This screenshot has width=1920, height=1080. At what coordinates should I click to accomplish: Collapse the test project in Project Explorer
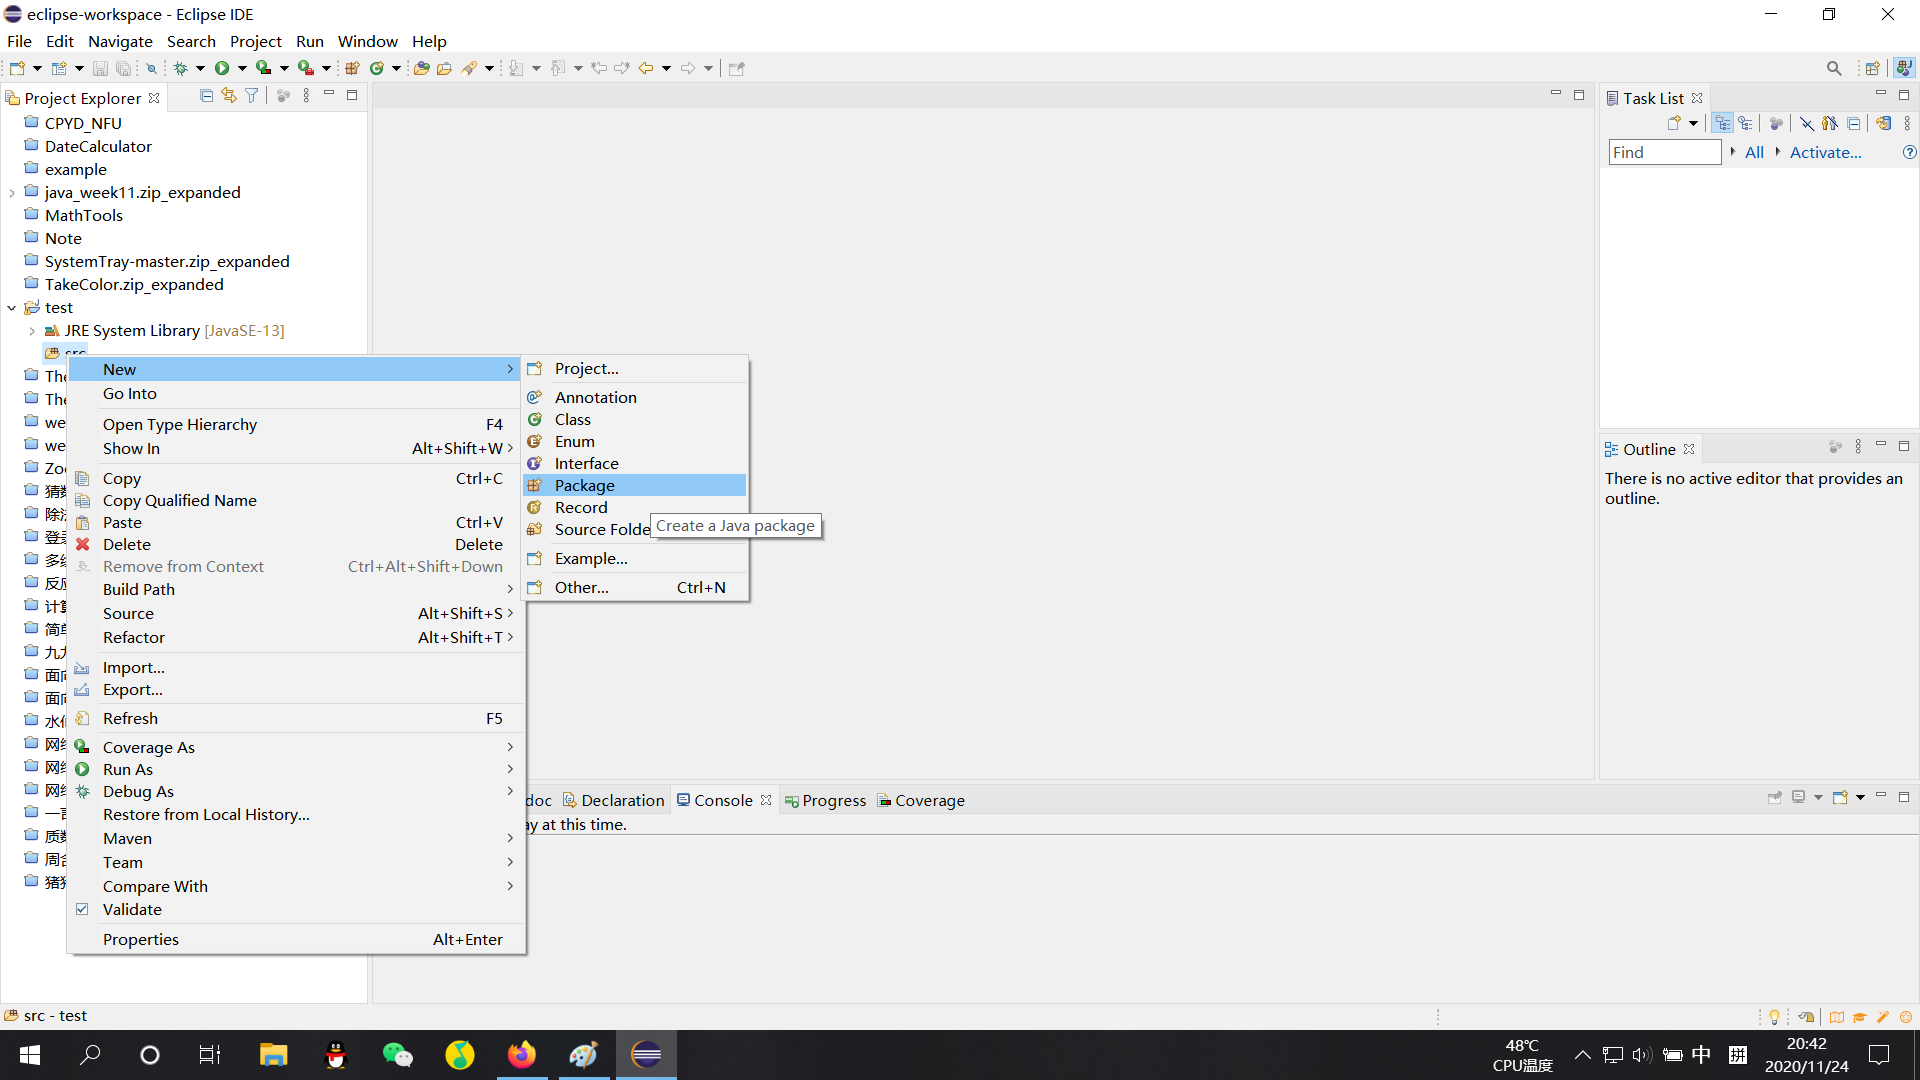point(11,307)
